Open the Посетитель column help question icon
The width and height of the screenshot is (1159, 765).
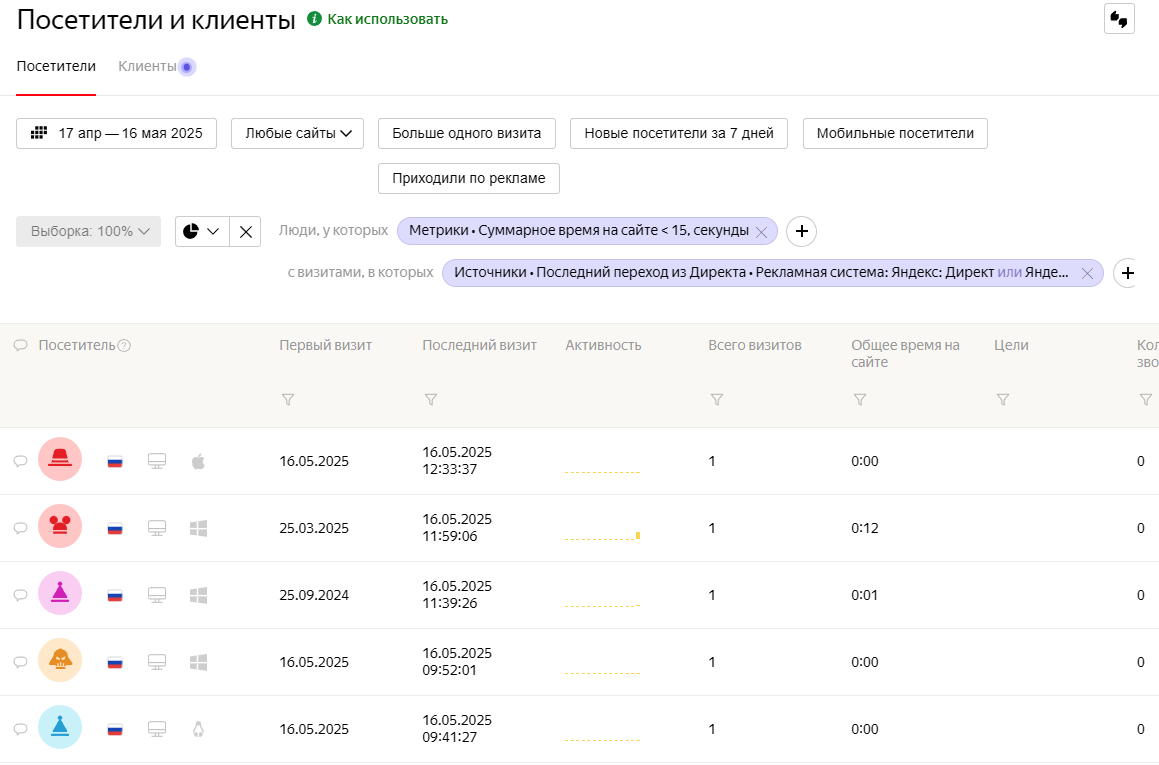pyautogui.click(x=124, y=346)
